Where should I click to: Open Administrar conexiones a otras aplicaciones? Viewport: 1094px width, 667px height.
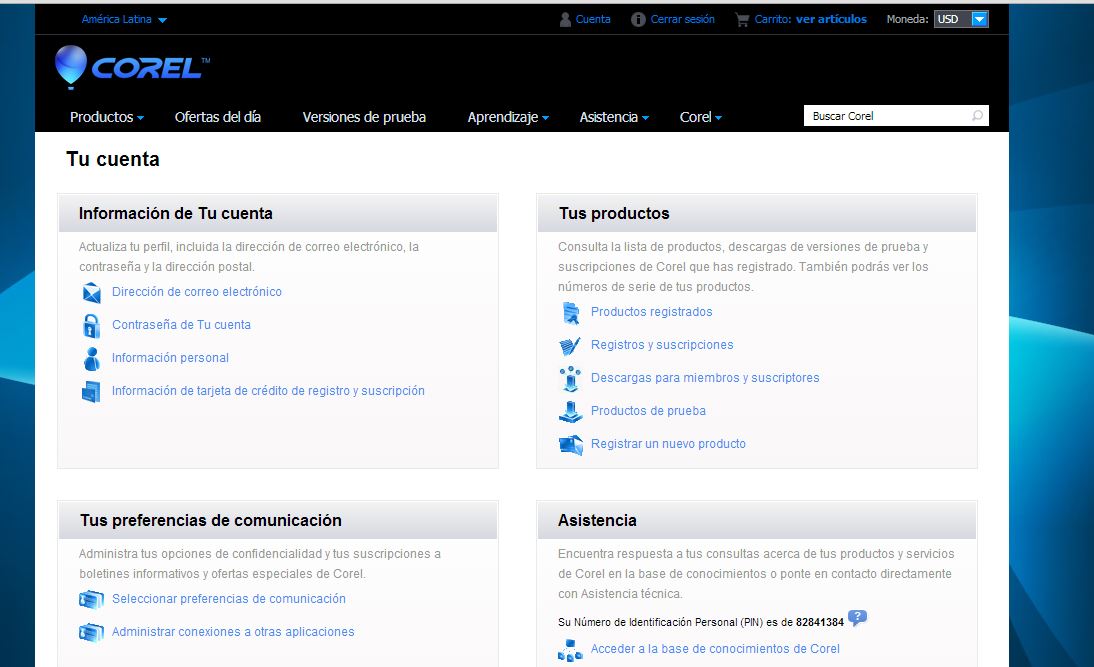pyautogui.click(x=233, y=632)
